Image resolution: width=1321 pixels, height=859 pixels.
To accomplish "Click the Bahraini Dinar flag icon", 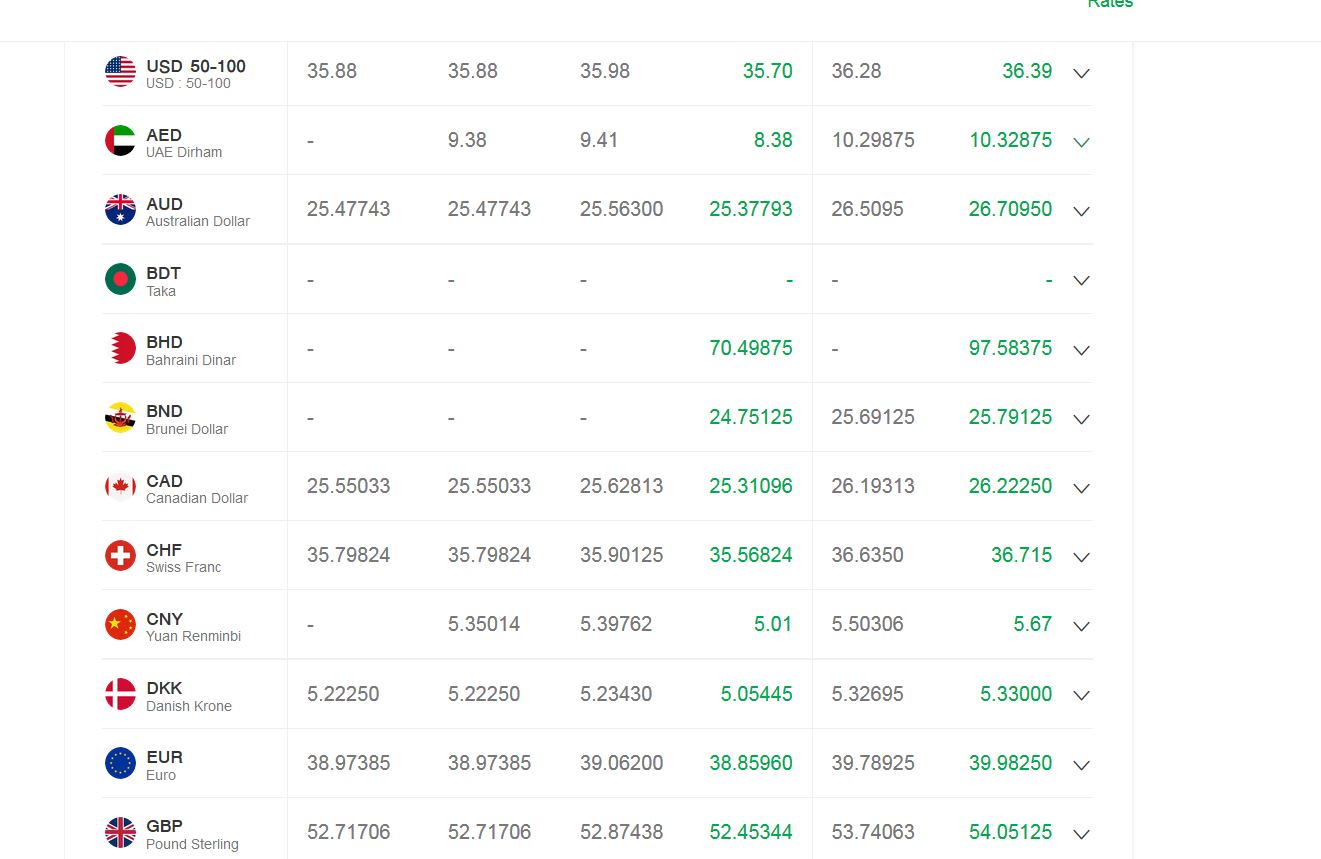I will click(x=120, y=349).
